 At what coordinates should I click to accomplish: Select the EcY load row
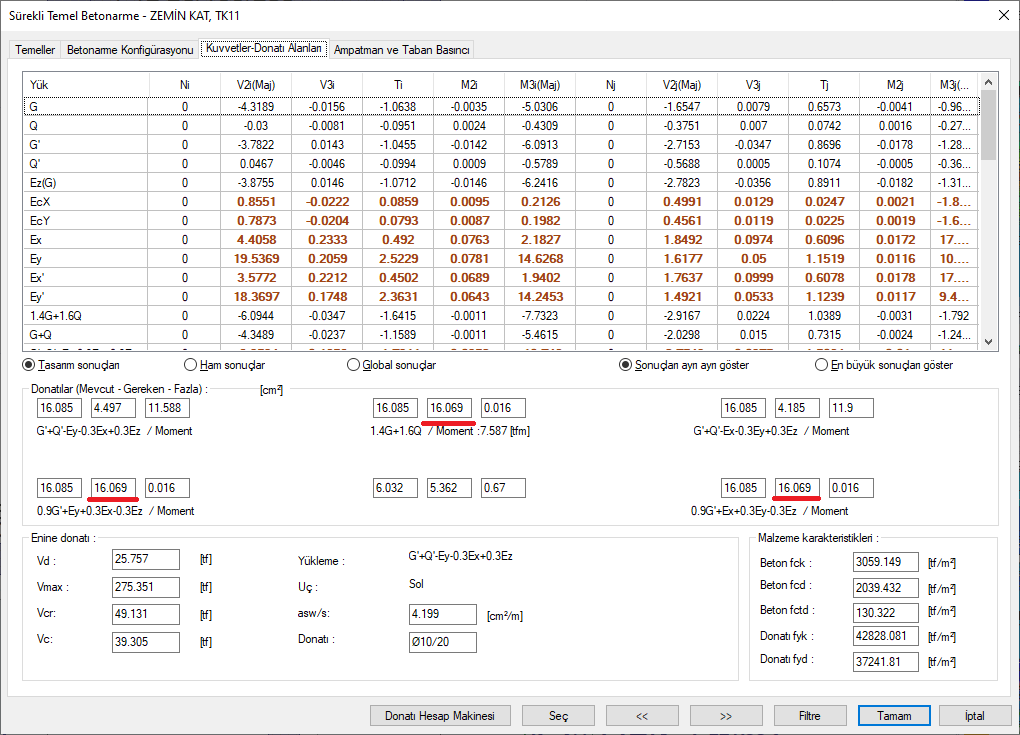(502, 220)
